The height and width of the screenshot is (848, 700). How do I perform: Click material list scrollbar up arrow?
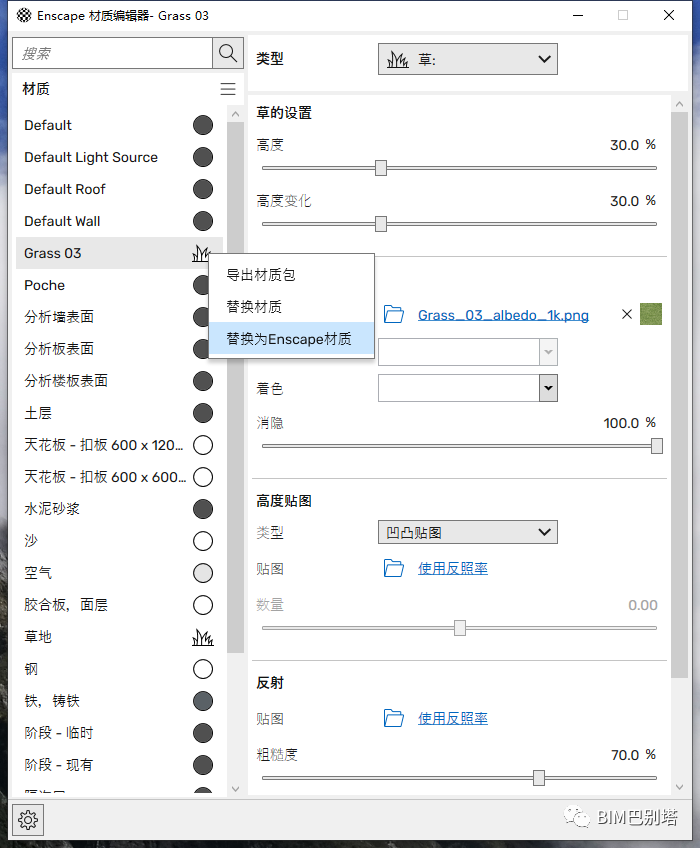click(x=235, y=114)
